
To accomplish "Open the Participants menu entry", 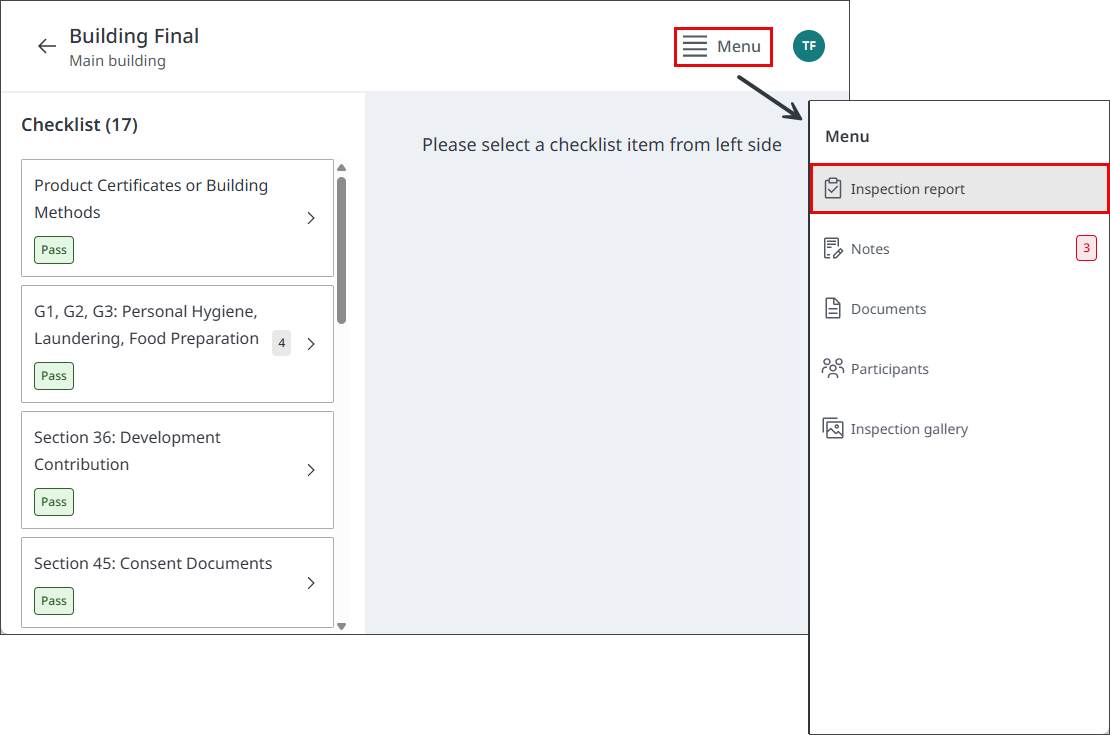I will (x=959, y=368).
